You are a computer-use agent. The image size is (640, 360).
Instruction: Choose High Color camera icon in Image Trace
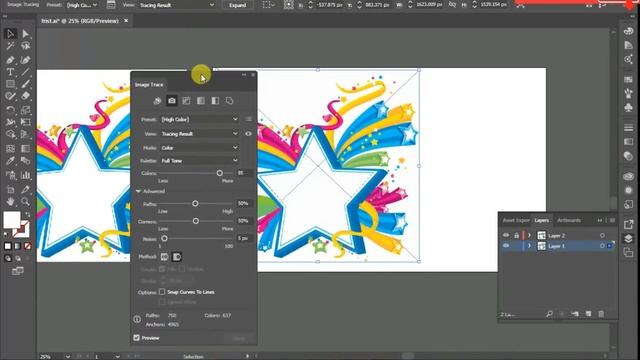point(172,101)
